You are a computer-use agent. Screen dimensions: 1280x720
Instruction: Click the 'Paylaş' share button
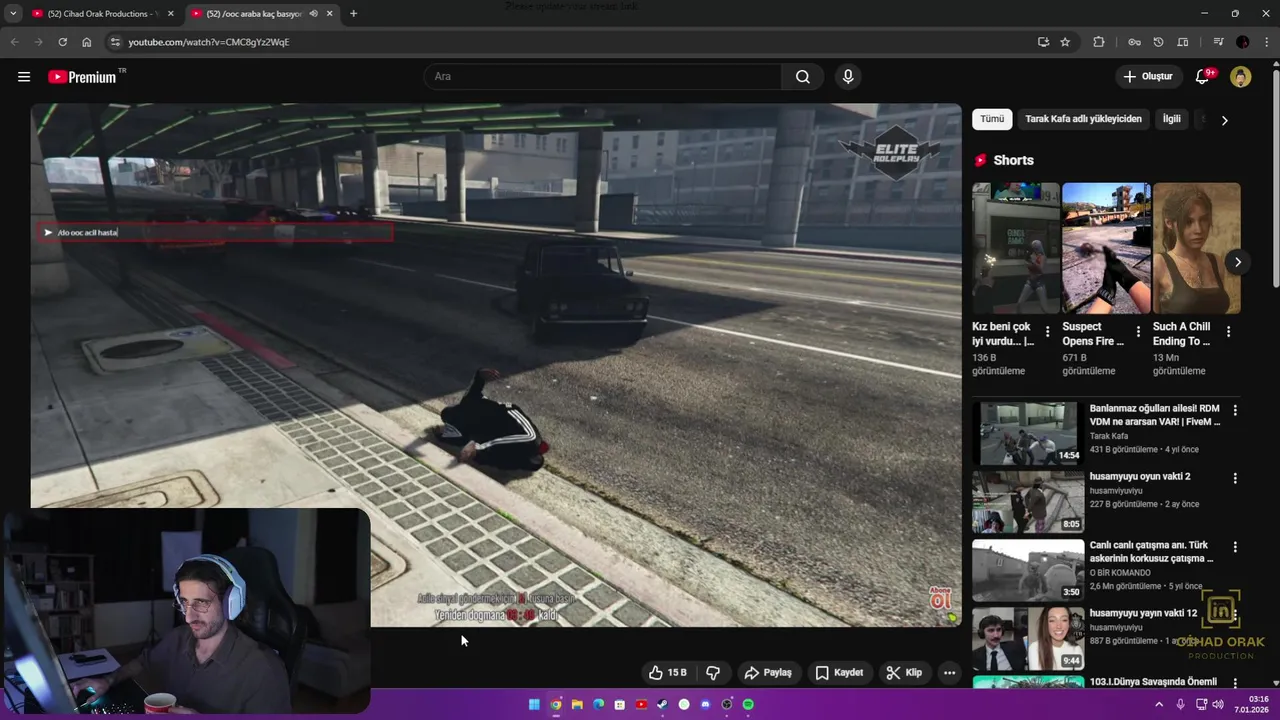click(x=768, y=673)
